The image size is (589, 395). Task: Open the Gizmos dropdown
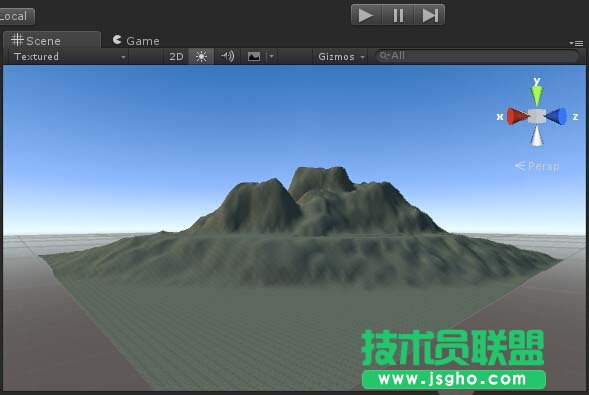click(x=341, y=57)
